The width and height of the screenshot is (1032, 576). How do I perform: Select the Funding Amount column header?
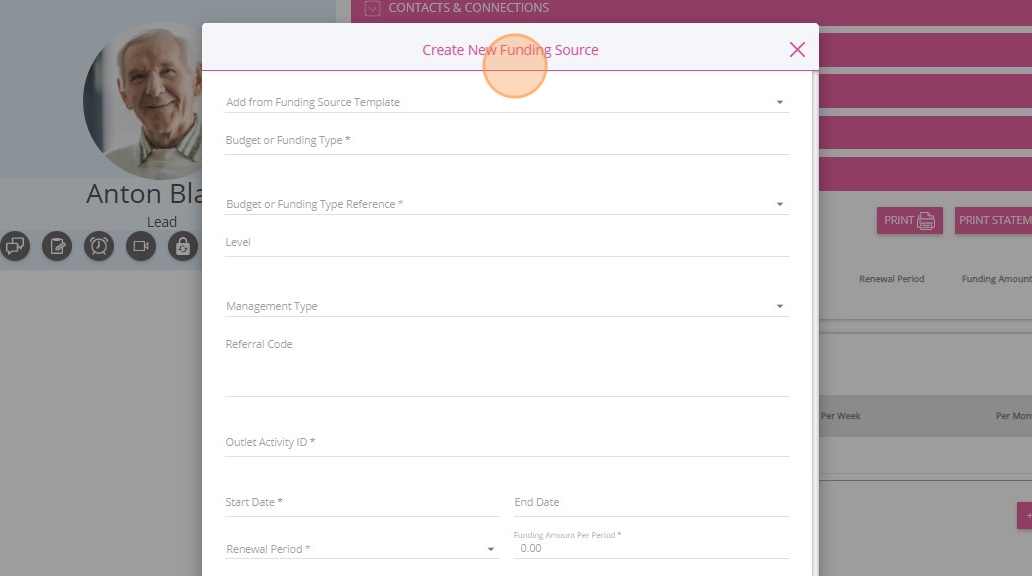(x=996, y=279)
